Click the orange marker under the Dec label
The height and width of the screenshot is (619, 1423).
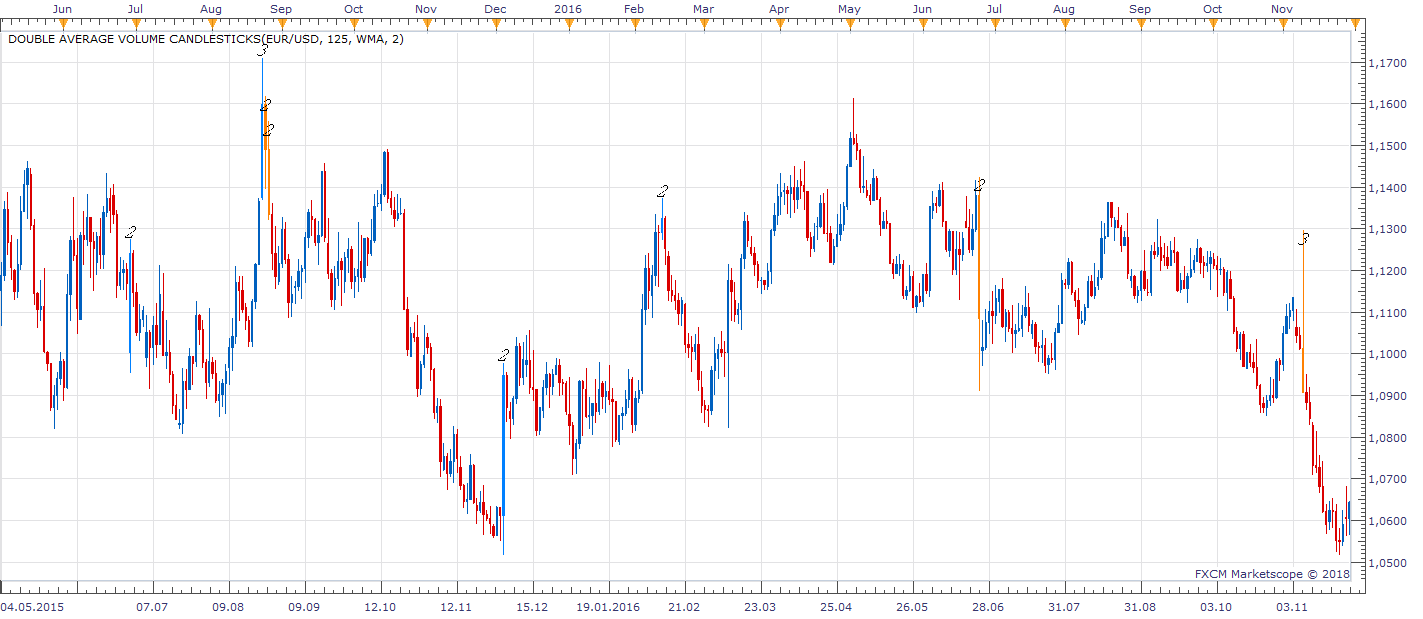point(494,24)
